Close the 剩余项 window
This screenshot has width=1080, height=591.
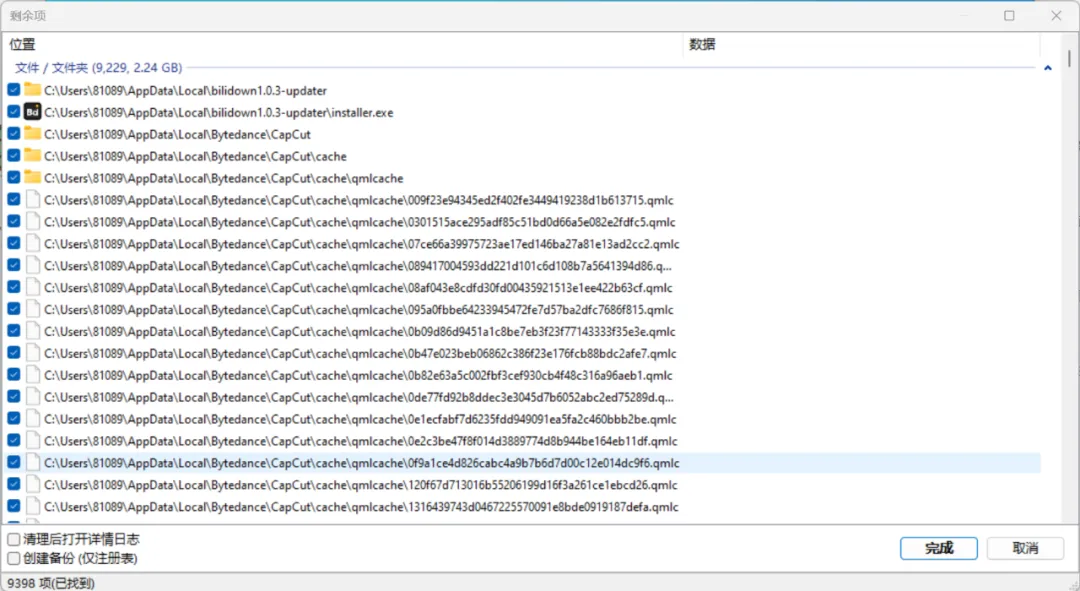(1056, 15)
